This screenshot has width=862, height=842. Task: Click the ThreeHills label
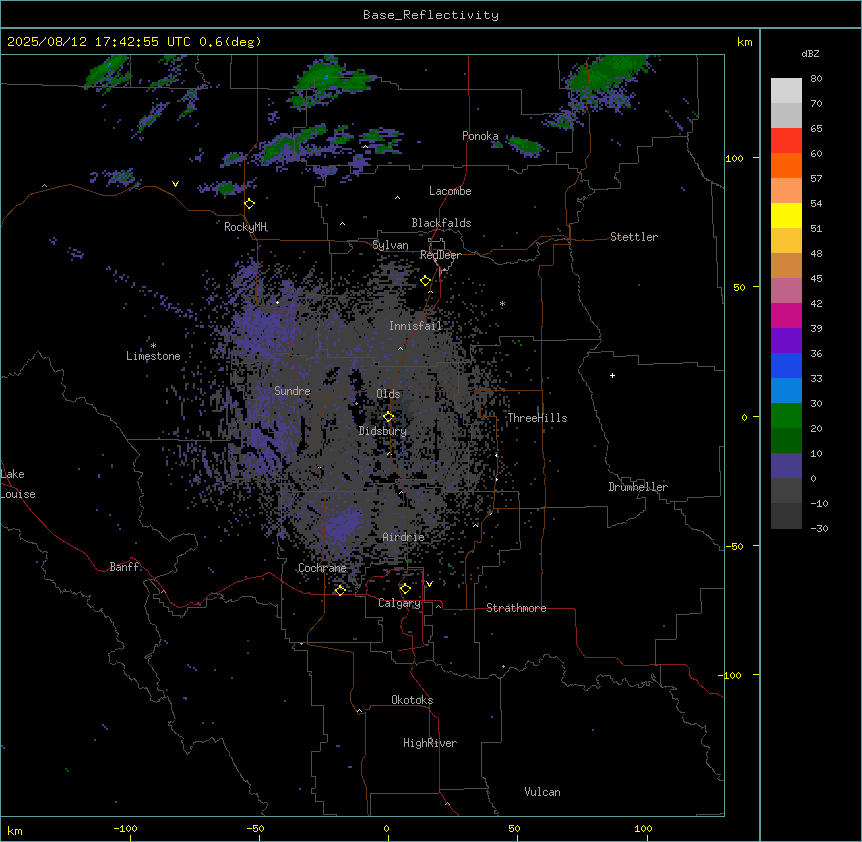coord(537,418)
